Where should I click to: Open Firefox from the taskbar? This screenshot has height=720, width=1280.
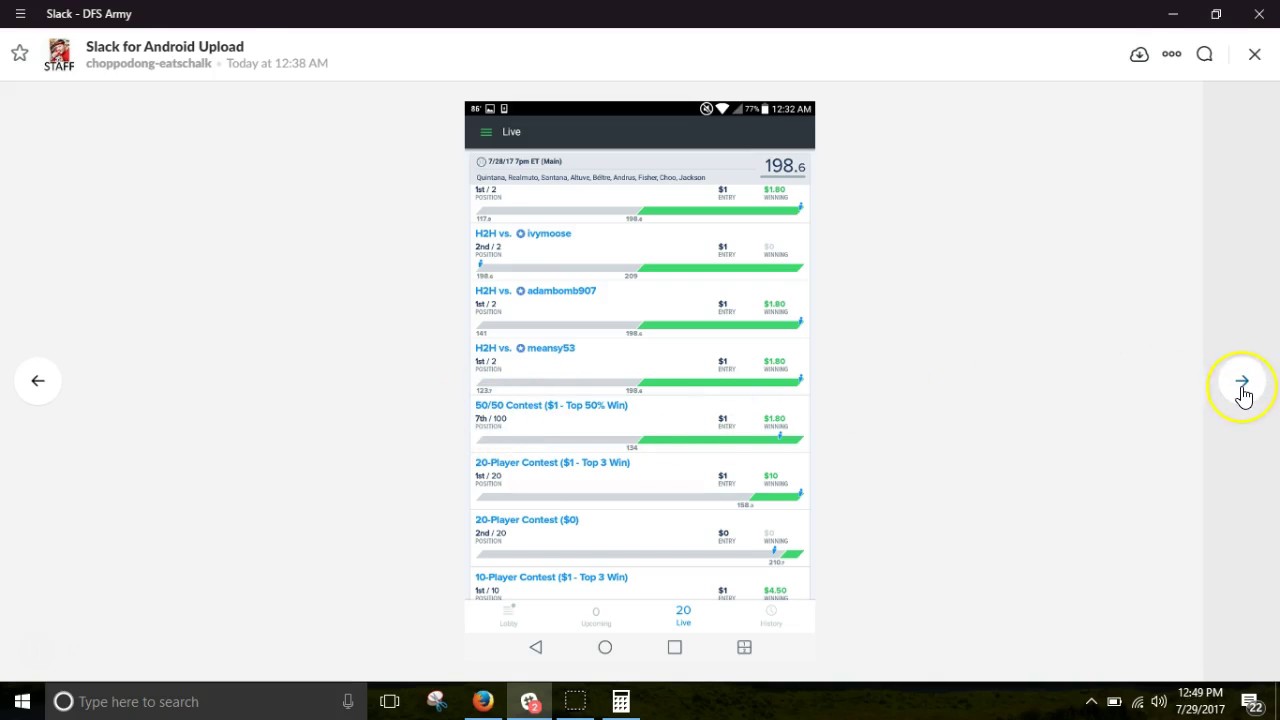pyautogui.click(x=483, y=701)
